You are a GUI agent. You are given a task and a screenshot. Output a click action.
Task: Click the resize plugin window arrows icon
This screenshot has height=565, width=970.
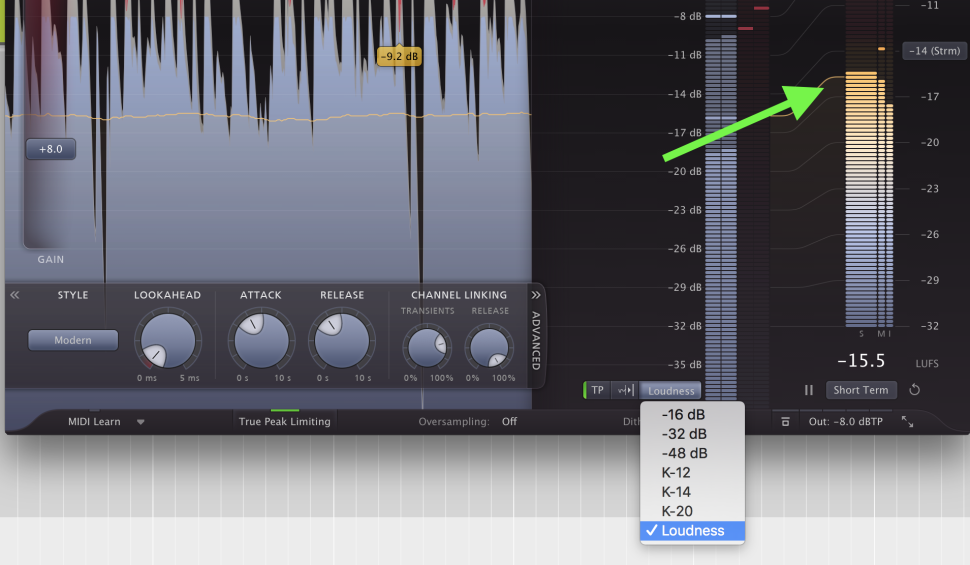tap(907, 422)
